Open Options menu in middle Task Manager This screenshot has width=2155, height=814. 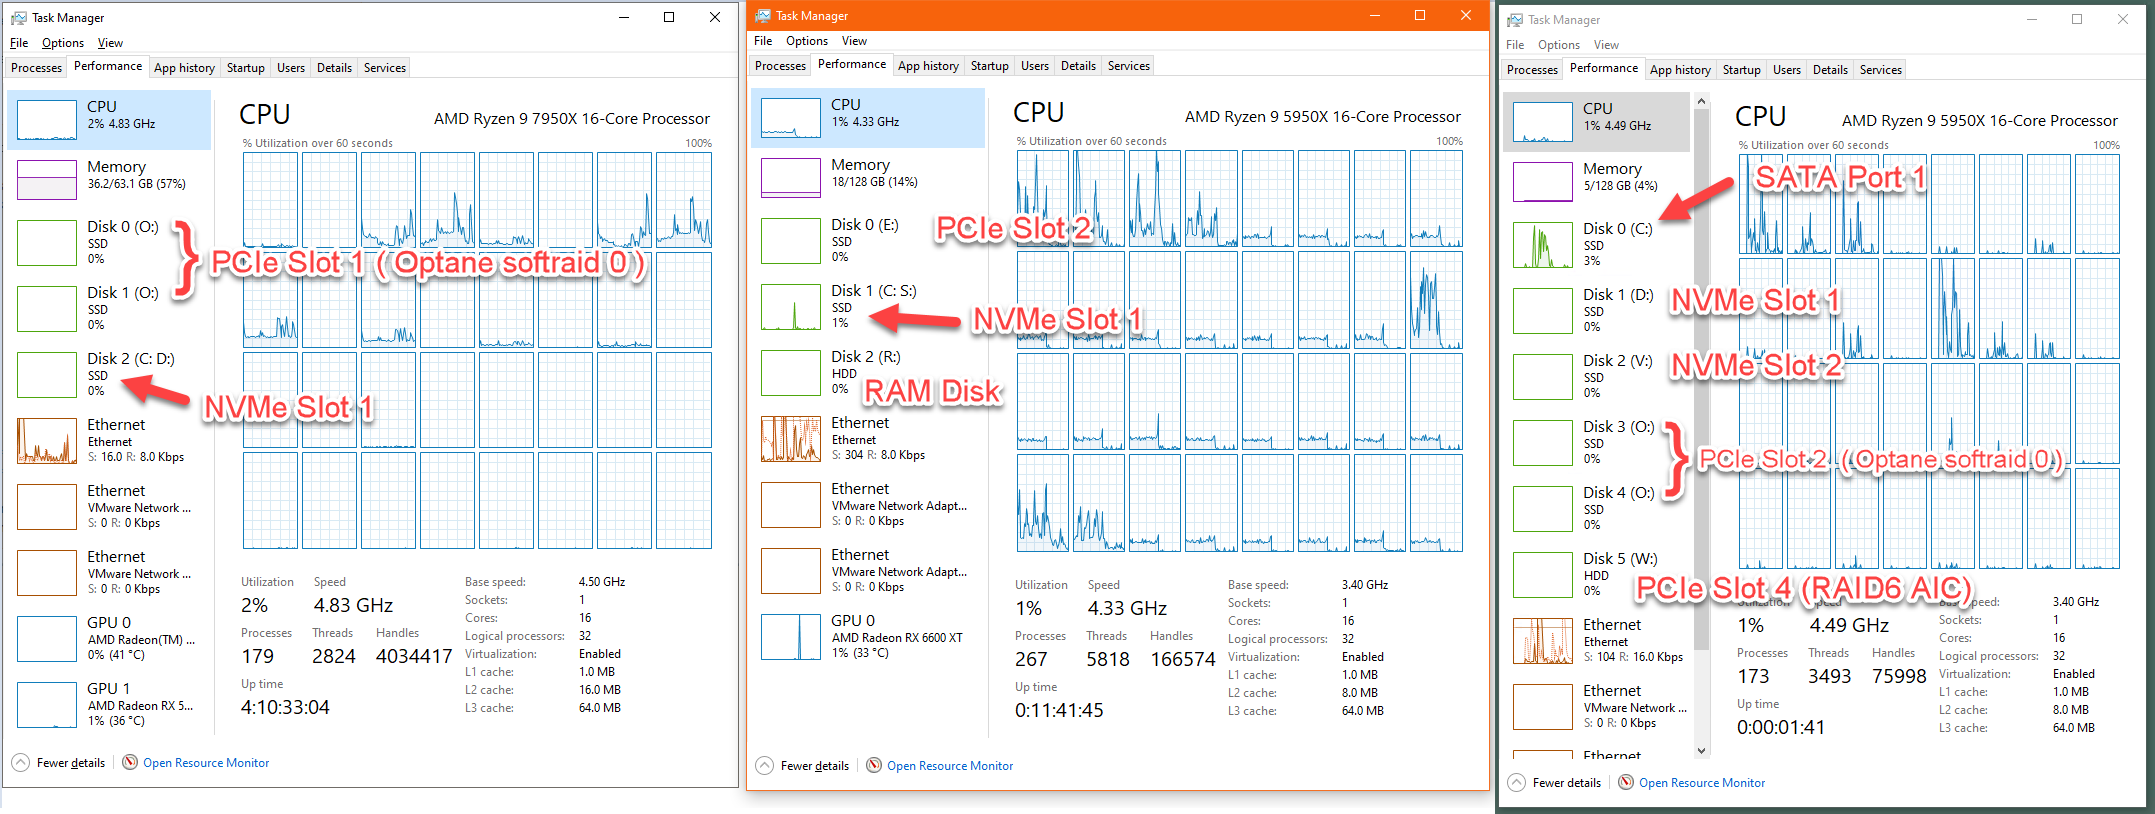tap(807, 41)
